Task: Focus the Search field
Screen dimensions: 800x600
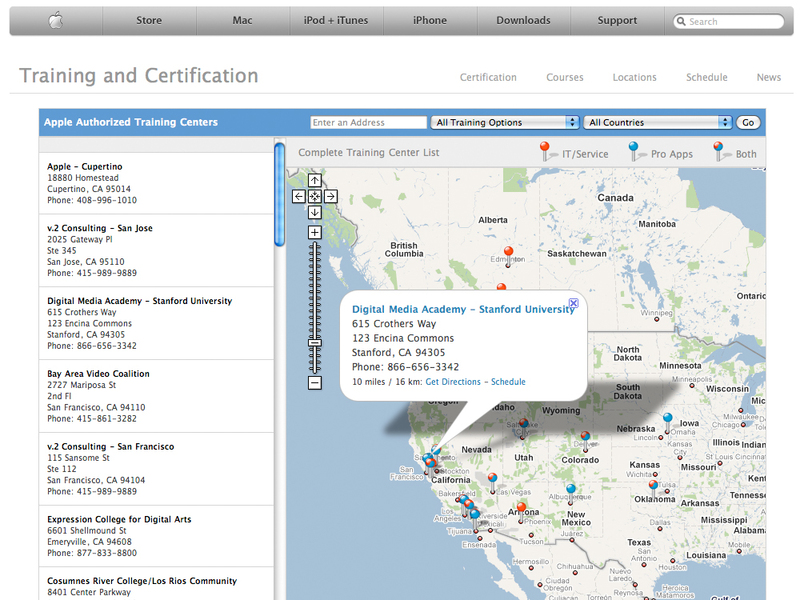Action: [729, 21]
